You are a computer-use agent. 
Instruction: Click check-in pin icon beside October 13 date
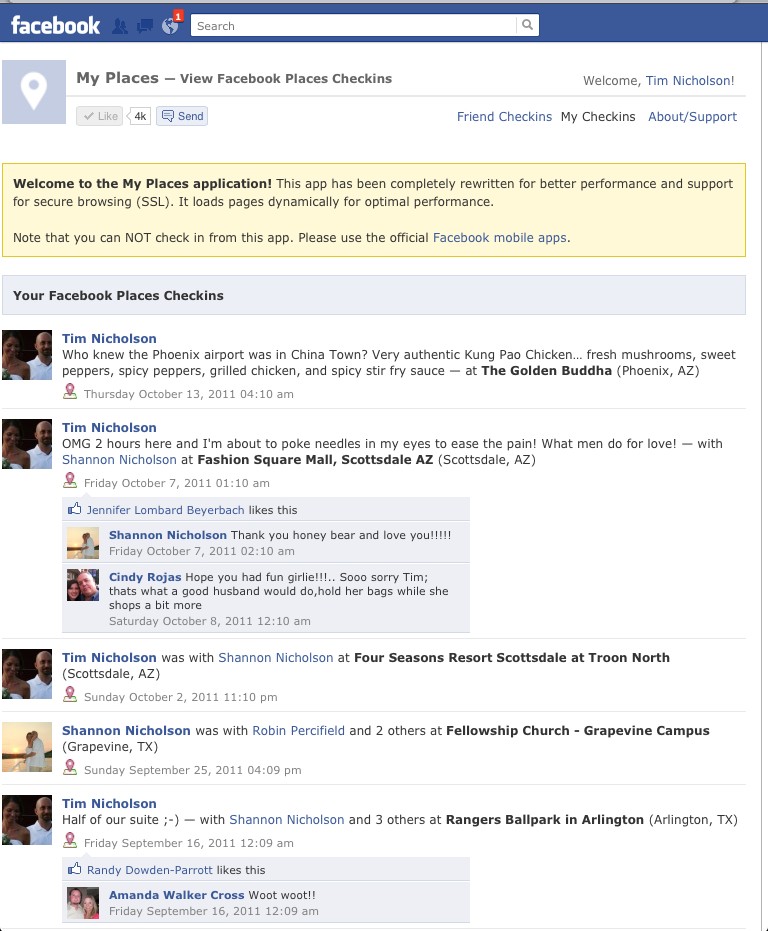[70, 392]
